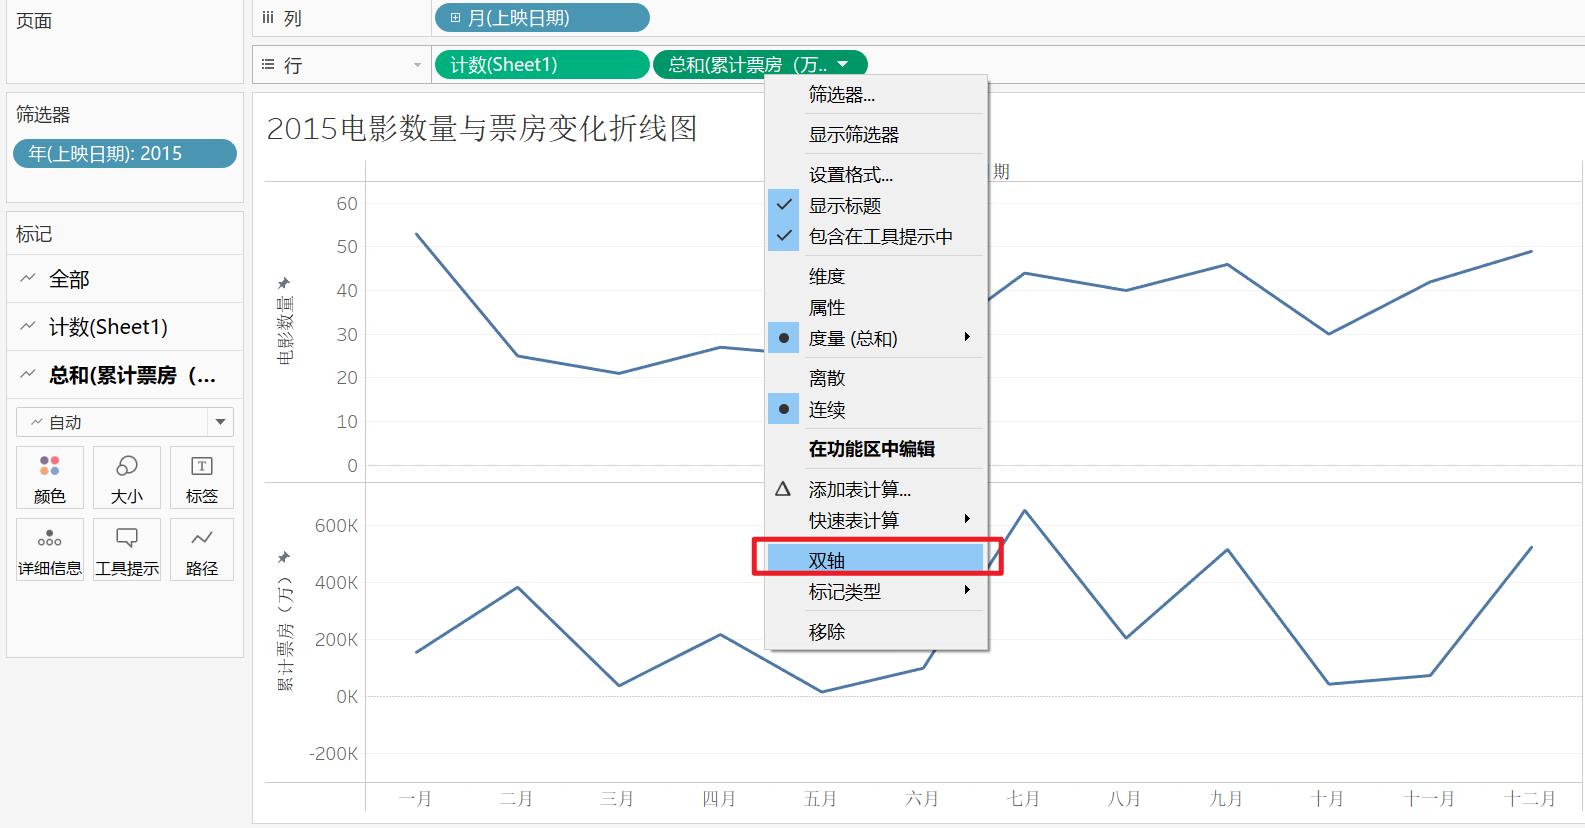
Task: Click 添加表计算... menu entry
Action: click(x=860, y=489)
